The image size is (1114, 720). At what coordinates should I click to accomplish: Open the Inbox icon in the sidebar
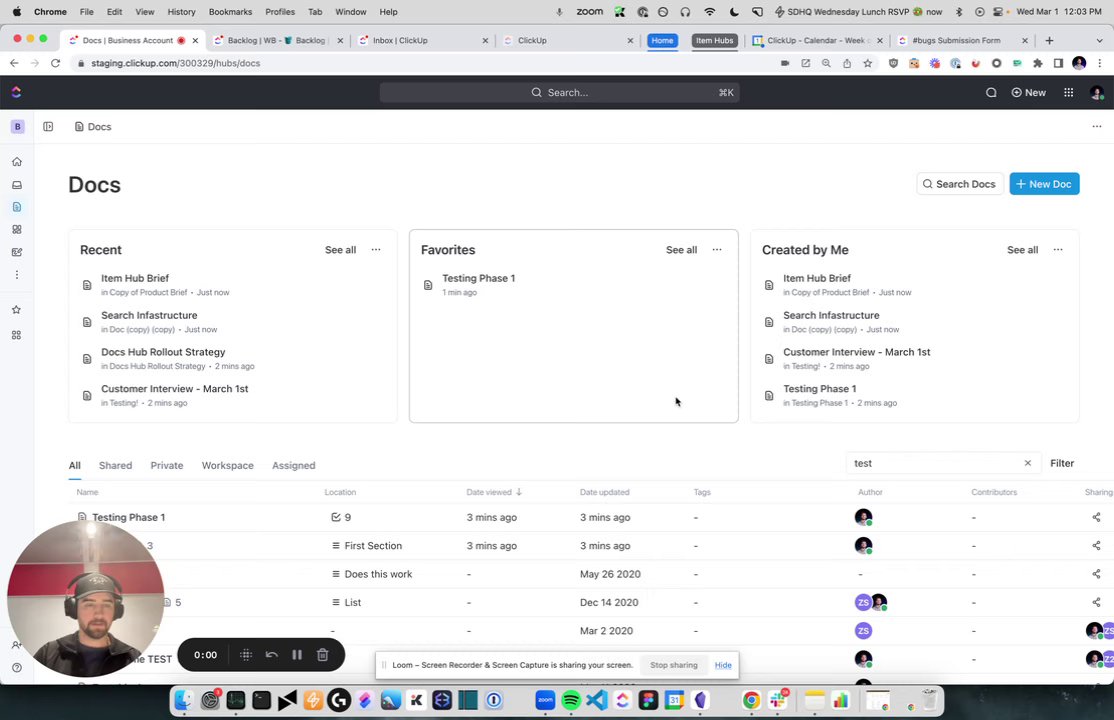(17, 185)
